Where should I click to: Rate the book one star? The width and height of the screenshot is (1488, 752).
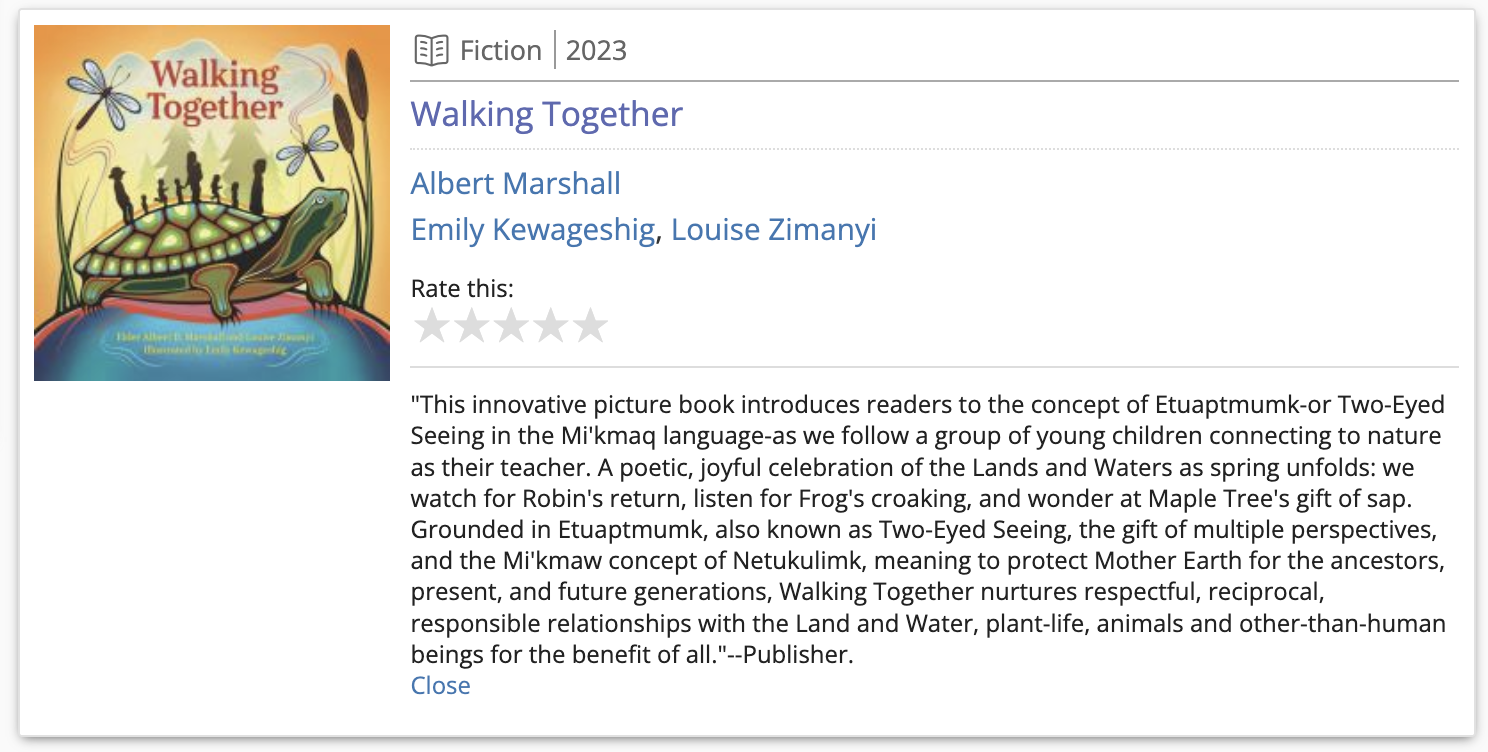(x=432, y=325)
